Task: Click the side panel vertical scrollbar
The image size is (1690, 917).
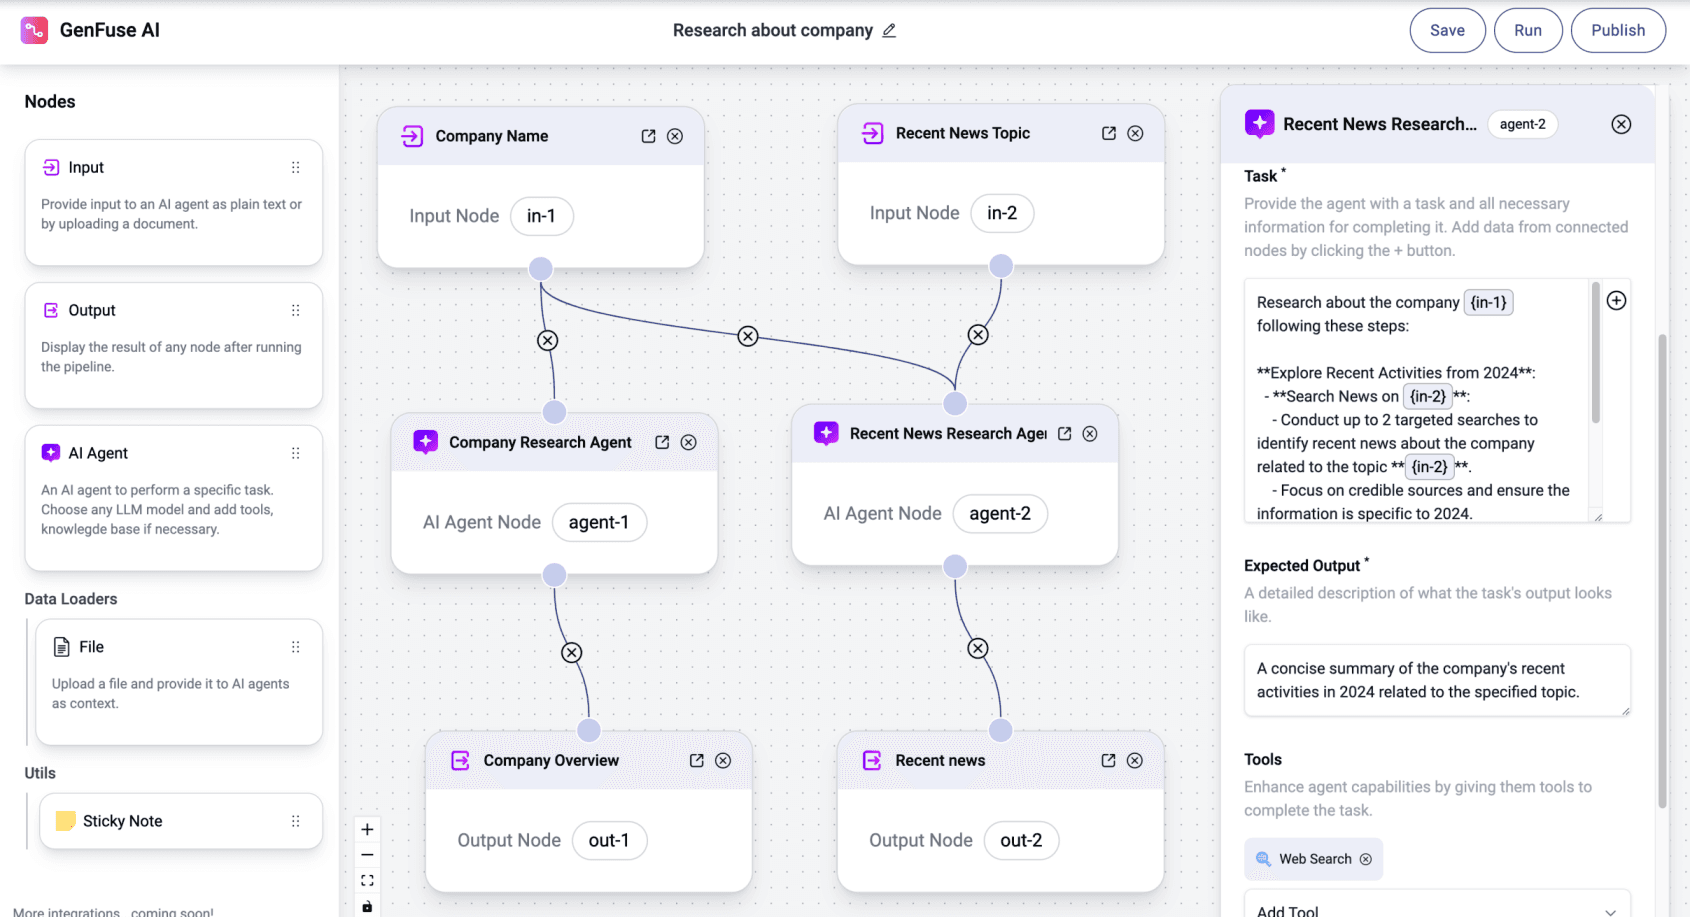Action: [x=1662, y=570]
